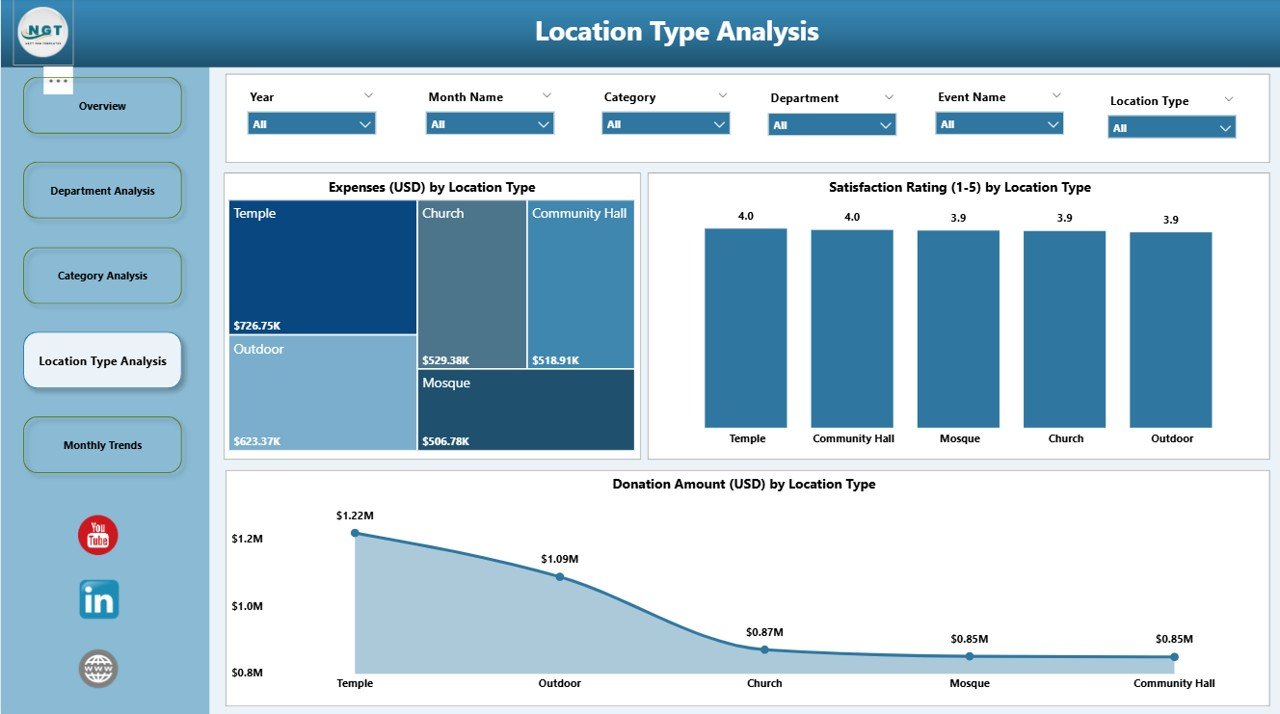Click the LinkedIn icon in the sidebar
Screen dimensions: 1280x714
(x=97, y=599)
